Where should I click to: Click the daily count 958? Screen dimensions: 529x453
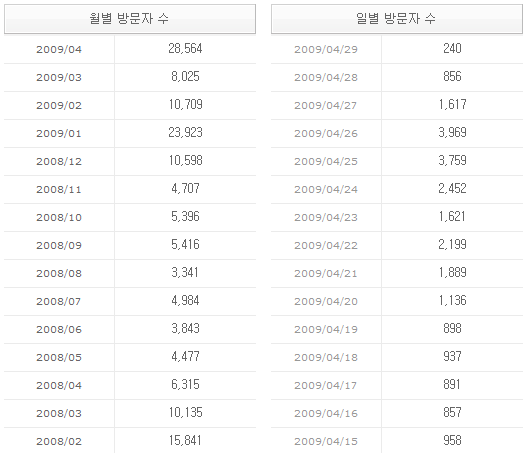tap(452, 441)
